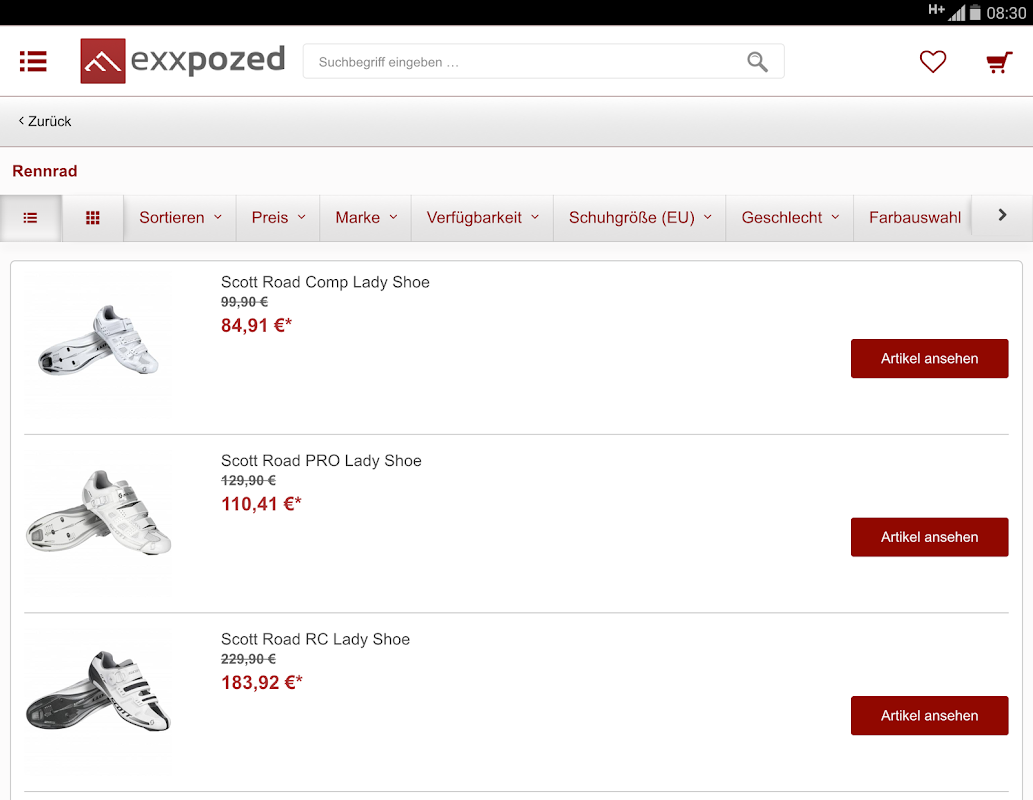Switch to list view layout

point(31,218)
